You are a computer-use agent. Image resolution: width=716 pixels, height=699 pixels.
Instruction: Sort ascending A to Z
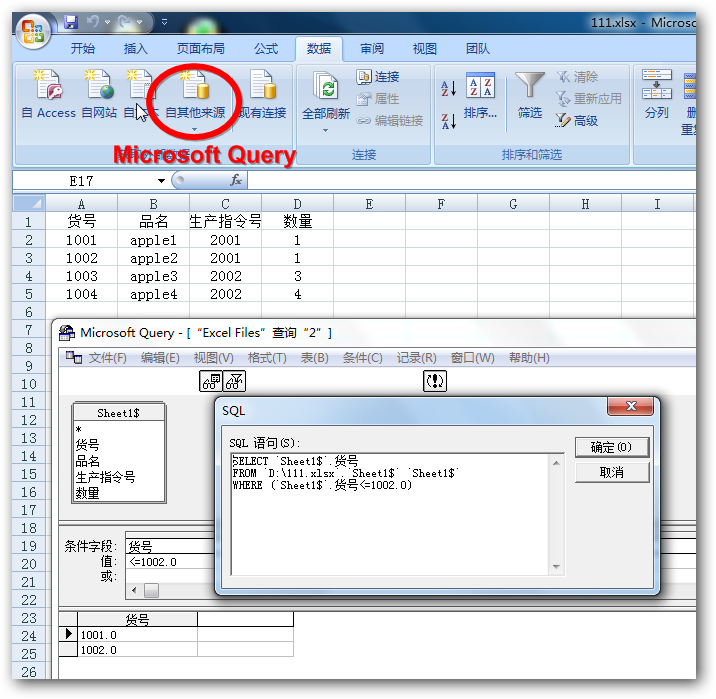click(448, 88)
